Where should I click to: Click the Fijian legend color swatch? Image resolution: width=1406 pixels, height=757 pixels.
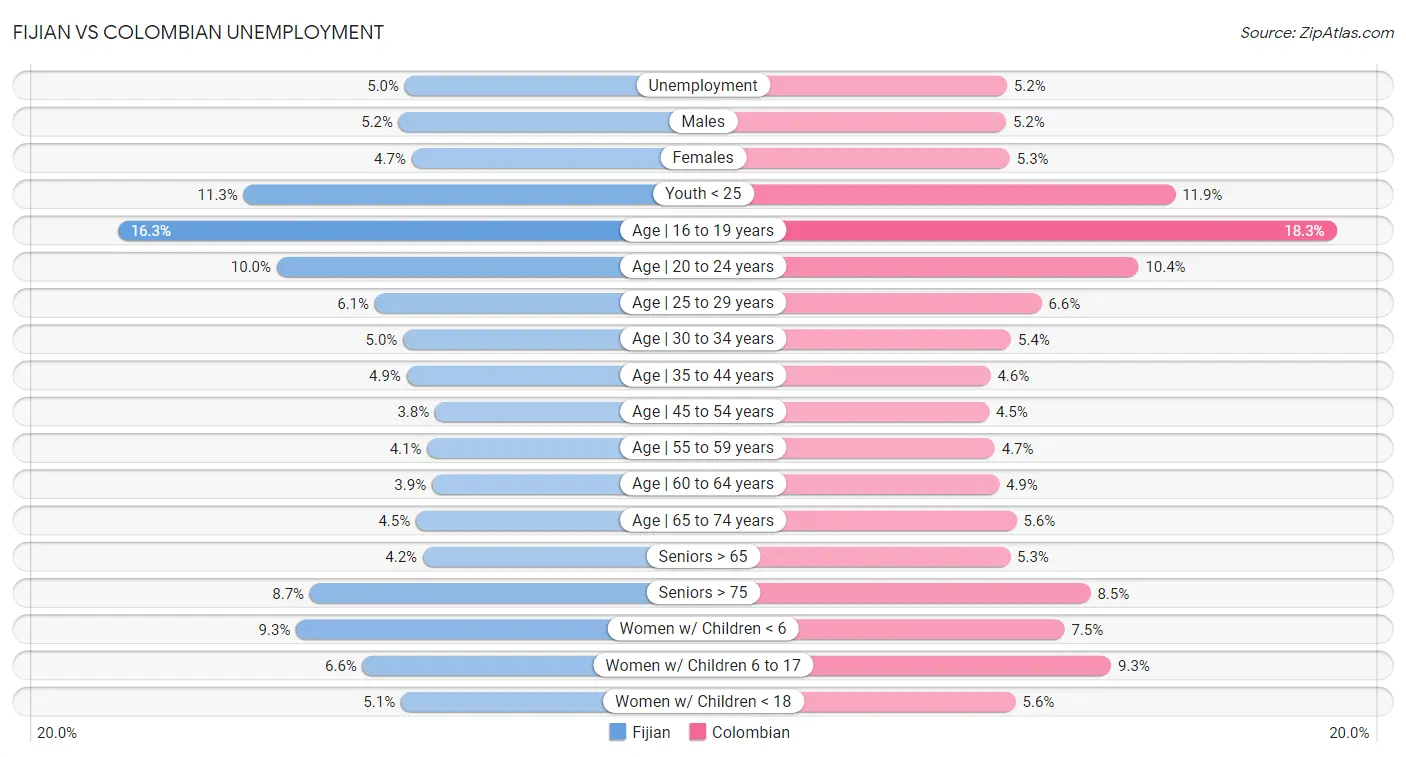pos(618,732)
